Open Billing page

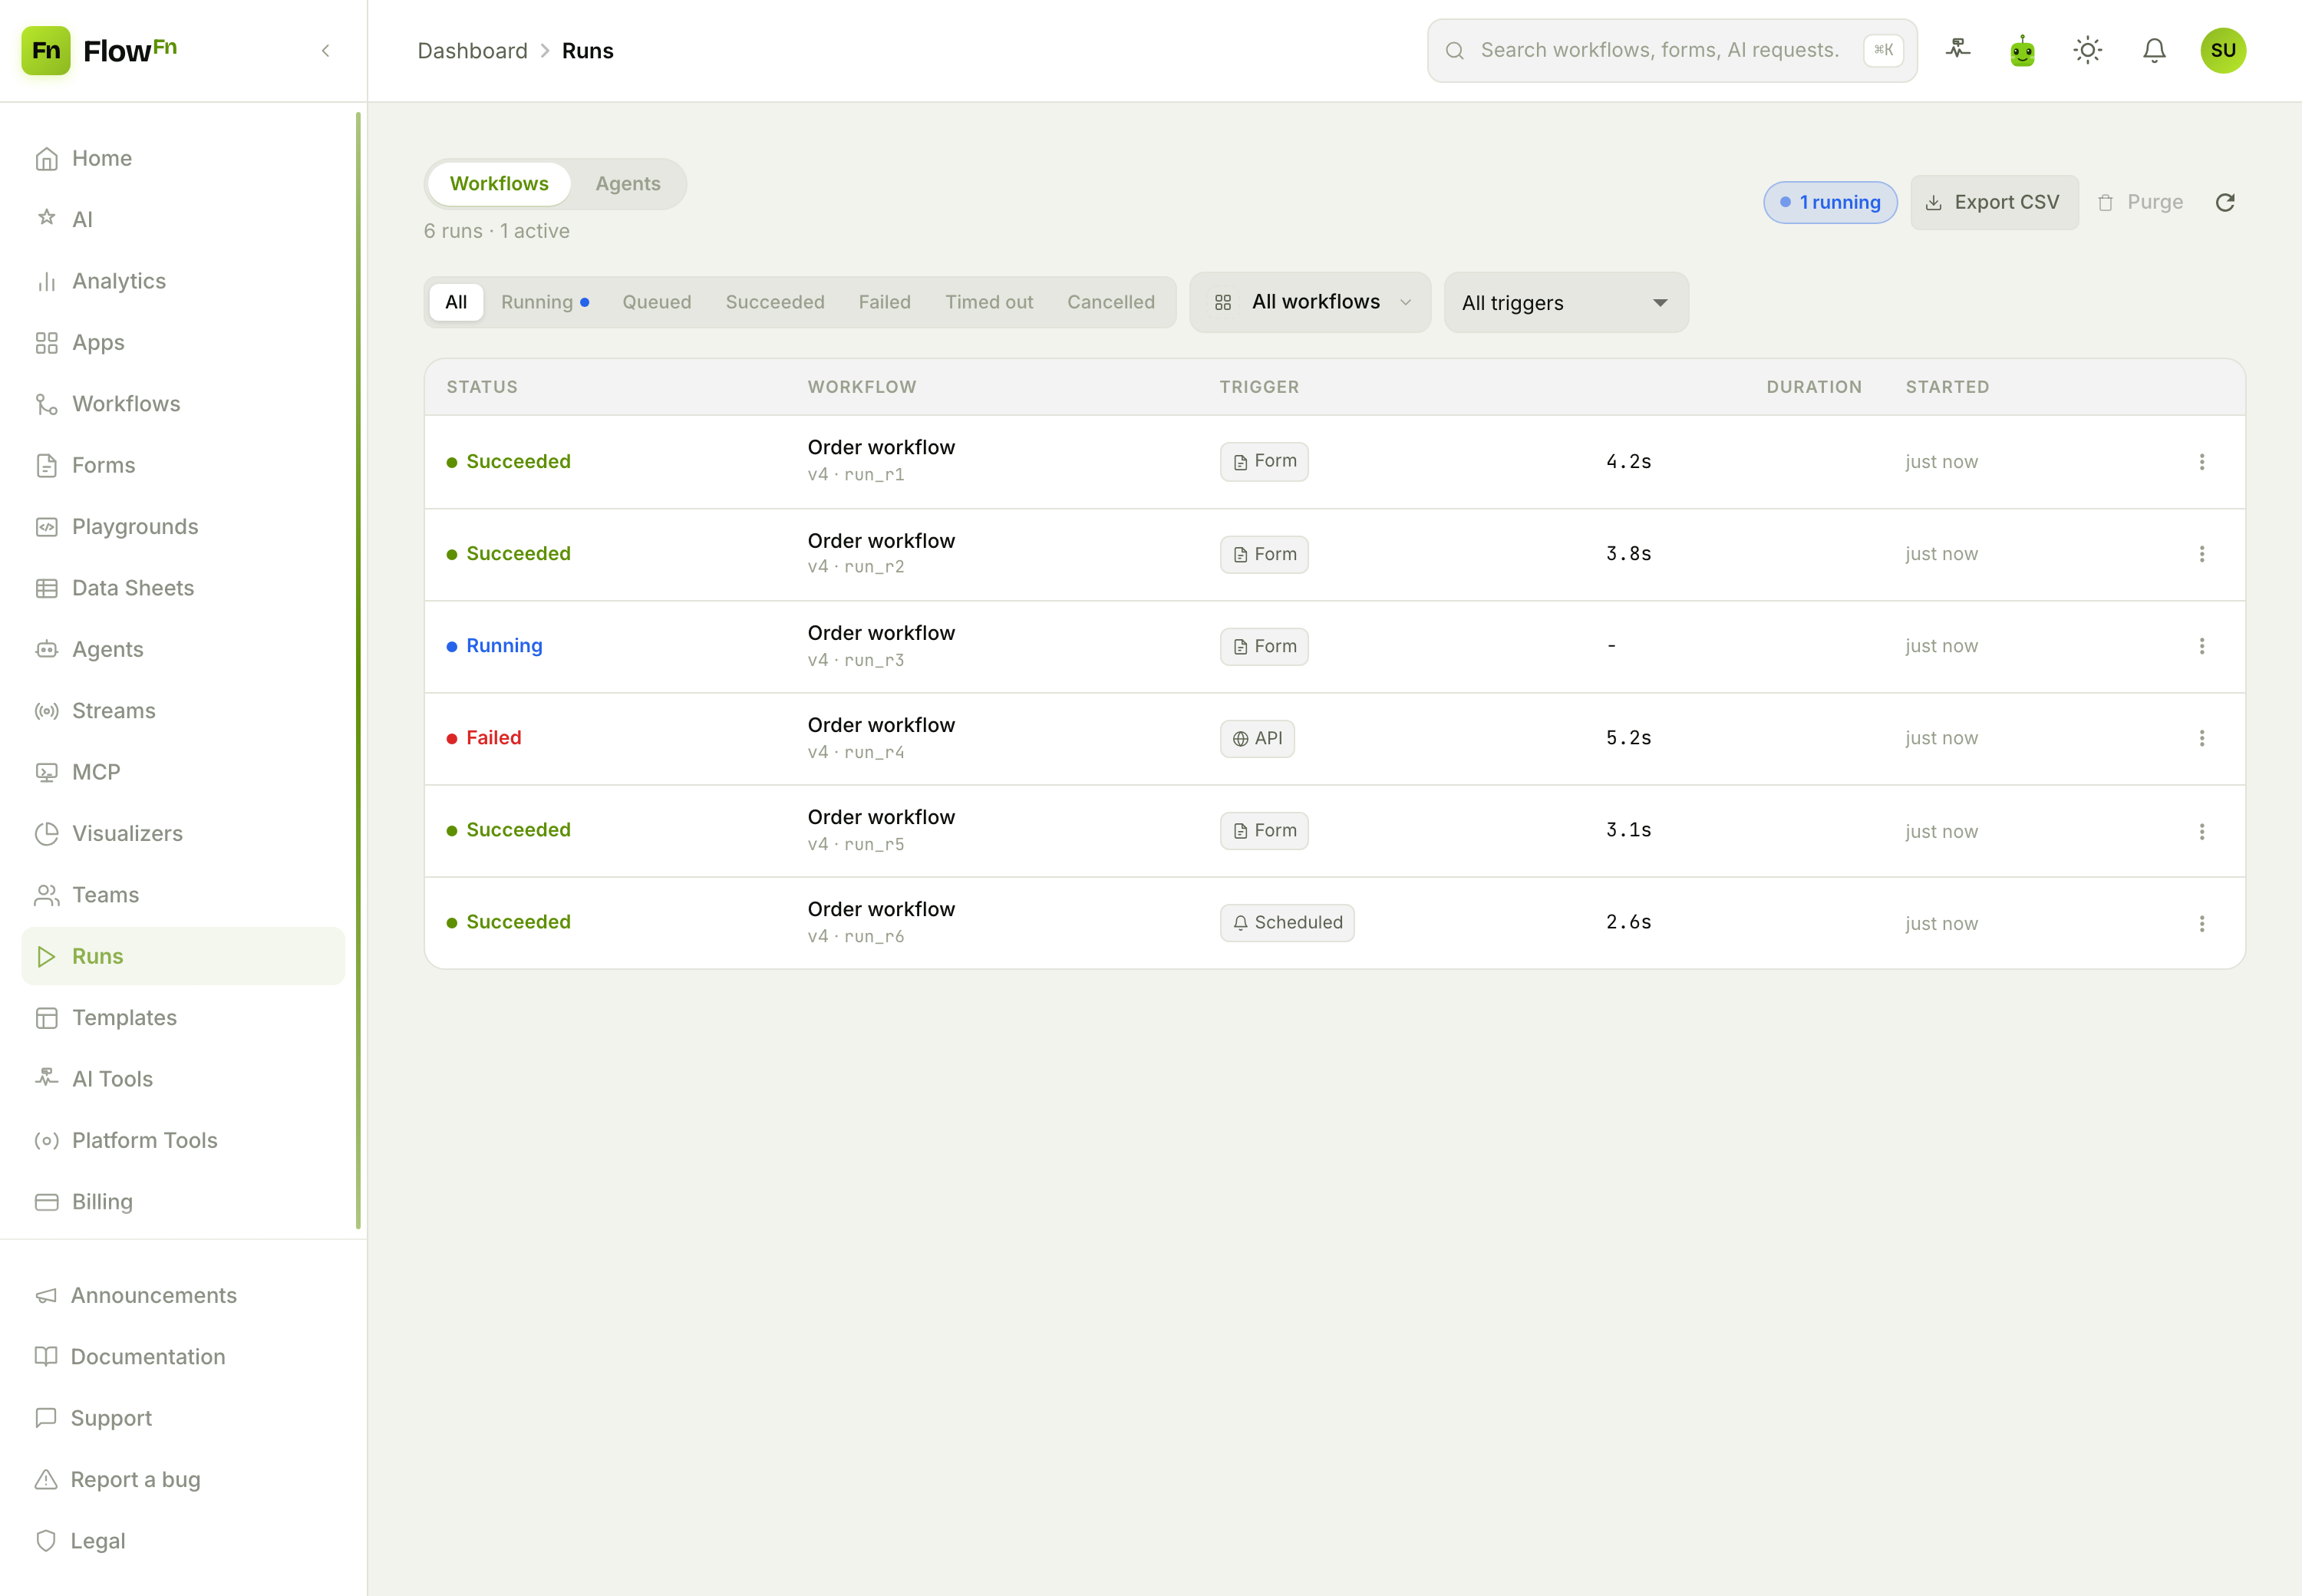[183, 1201]
